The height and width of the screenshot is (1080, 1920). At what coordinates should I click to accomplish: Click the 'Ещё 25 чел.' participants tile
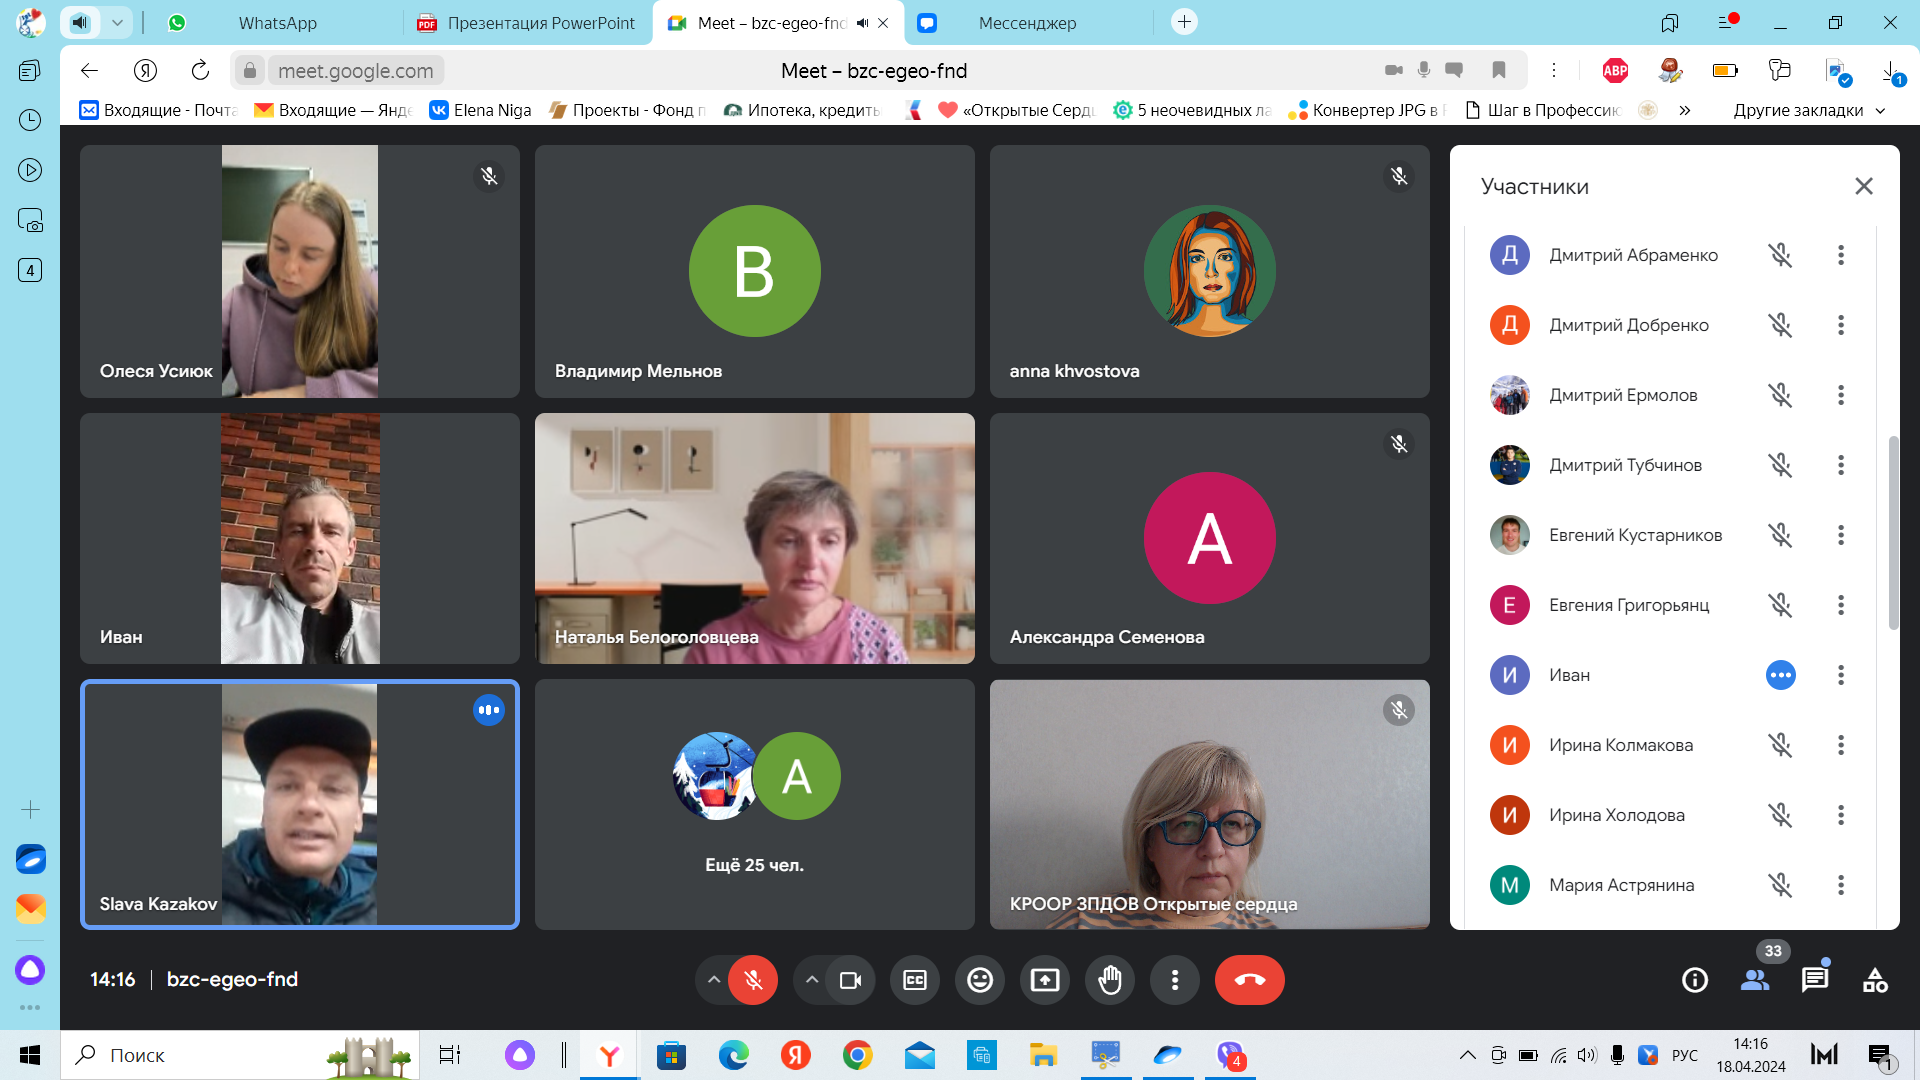pos(754,805)
